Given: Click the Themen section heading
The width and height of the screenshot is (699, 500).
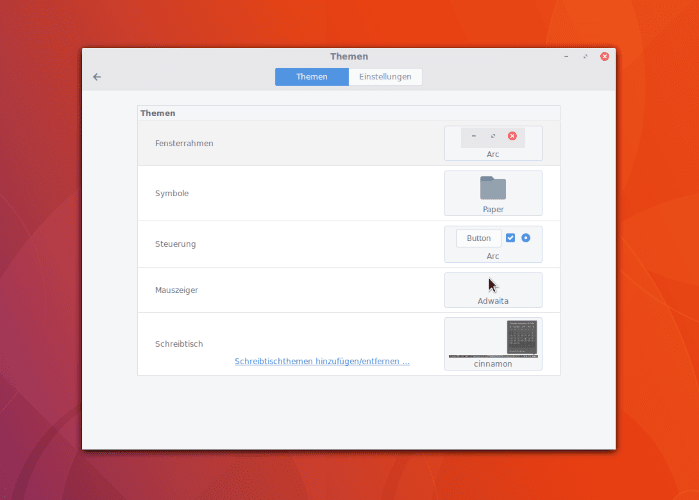Looking at the screenshot, I should coord(158,113).
